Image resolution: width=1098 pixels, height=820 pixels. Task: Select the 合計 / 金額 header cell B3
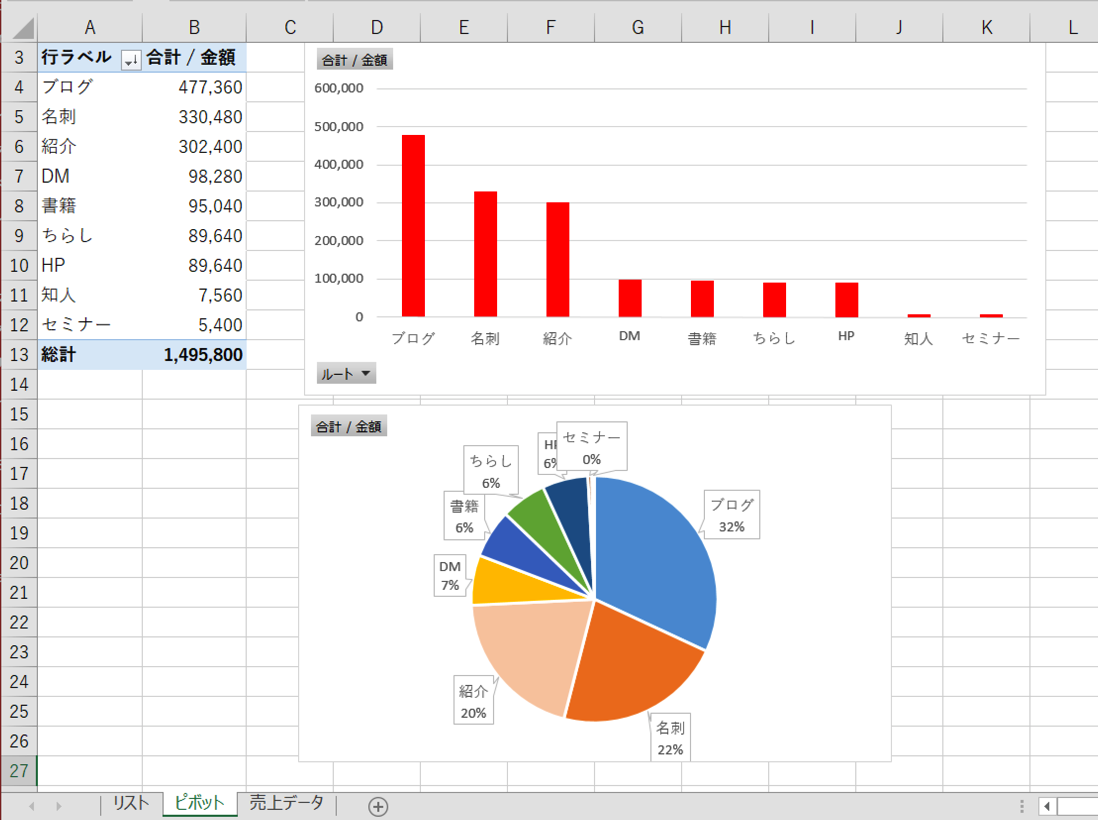click(194, 57)
